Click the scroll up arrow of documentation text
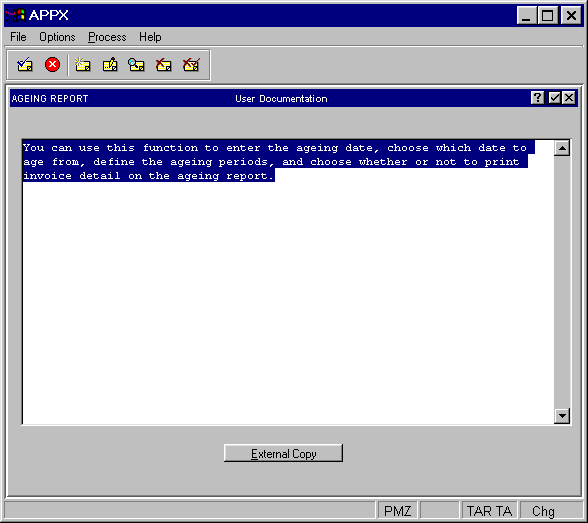588x523 pixels. point(562,148)
